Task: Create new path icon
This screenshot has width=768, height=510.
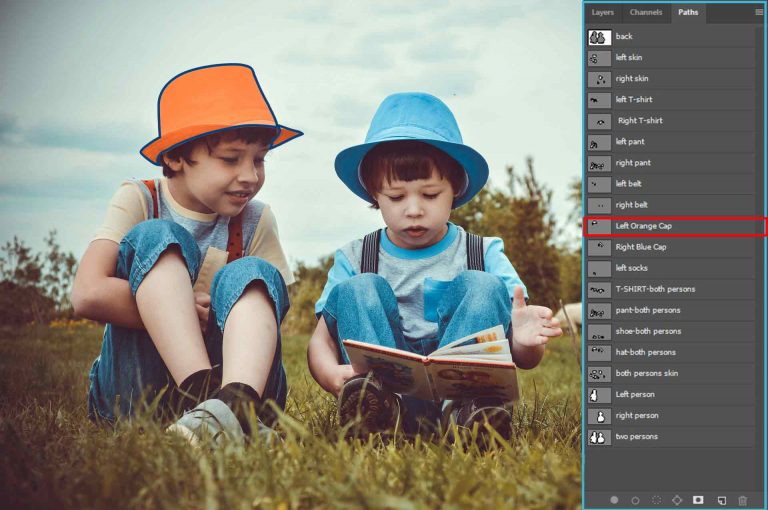Action: (722, 500)
